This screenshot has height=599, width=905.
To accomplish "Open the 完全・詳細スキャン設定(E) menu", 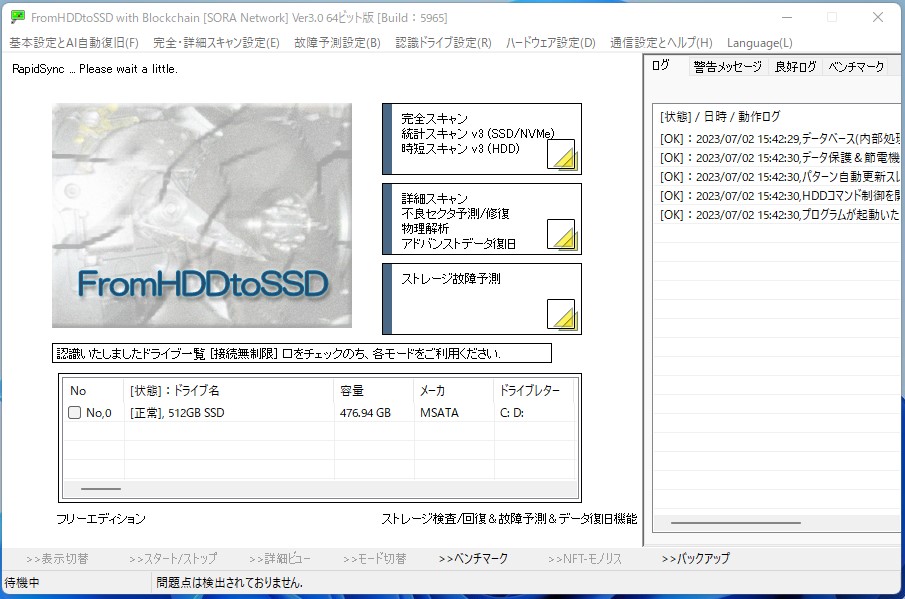I will point(216,43).
